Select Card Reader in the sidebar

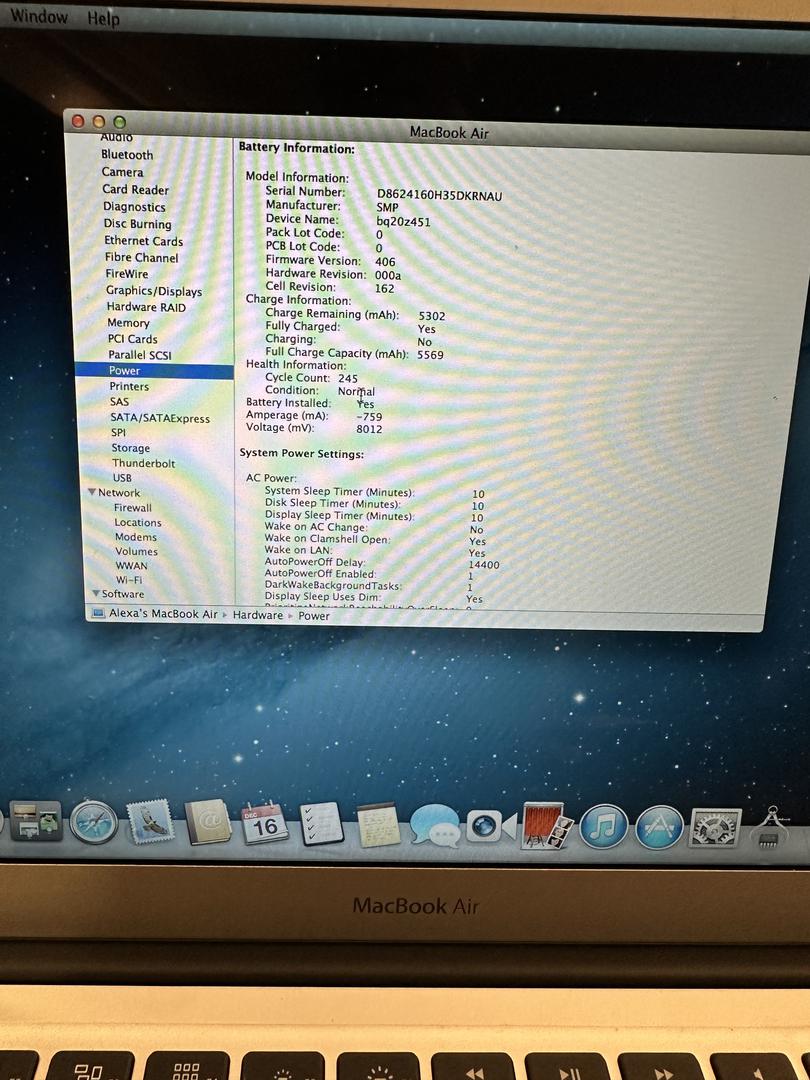[x=136, y=189]
